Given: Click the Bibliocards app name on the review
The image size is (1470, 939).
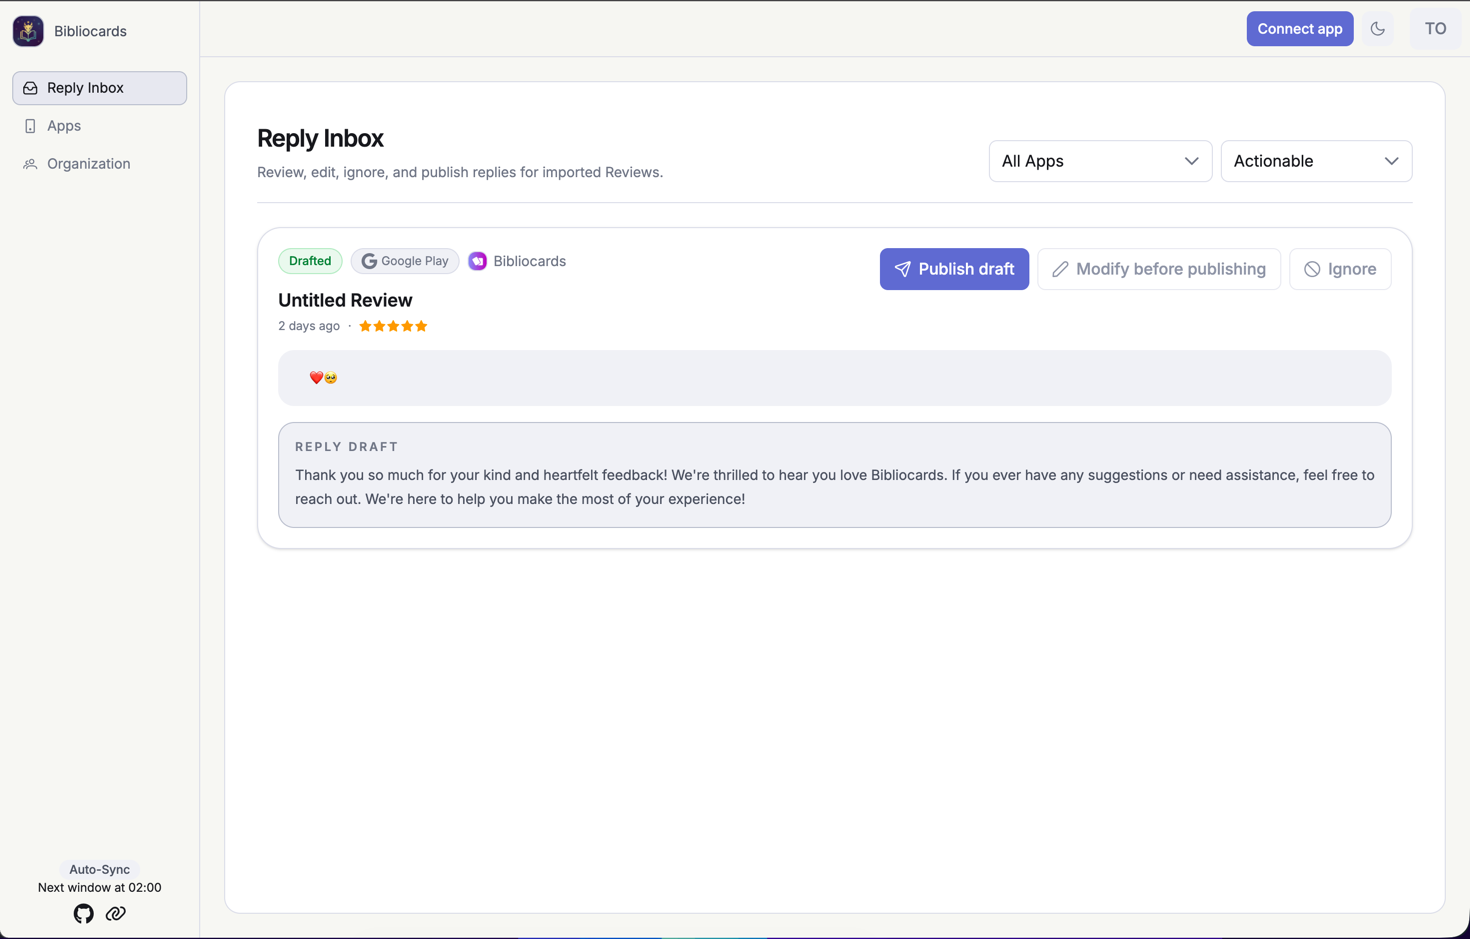Looking at the screenshot, I should pos(529,261).
